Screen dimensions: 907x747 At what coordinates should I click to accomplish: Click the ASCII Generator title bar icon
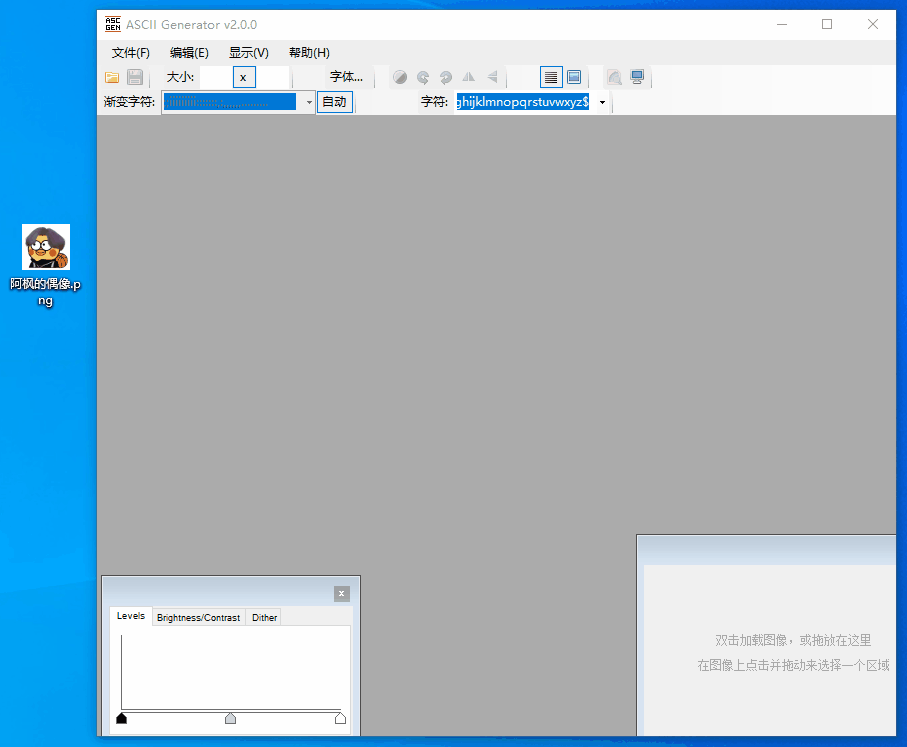point(113,24)
